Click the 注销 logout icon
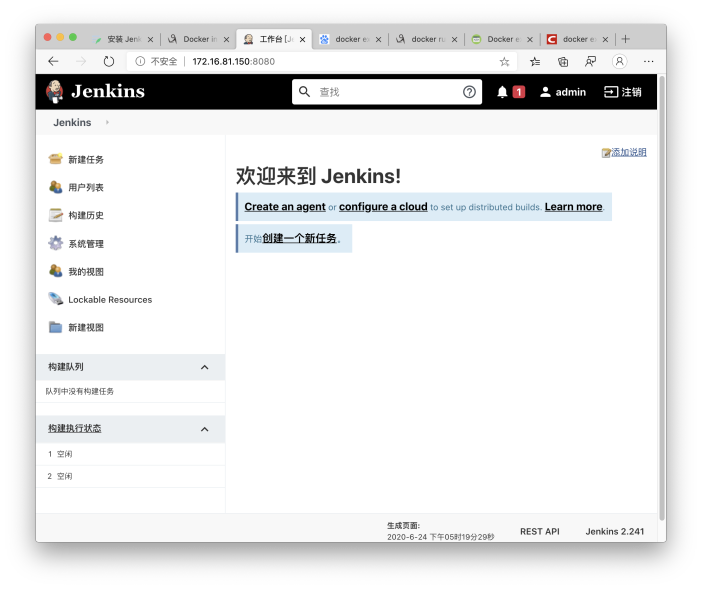Screen dimensions: 702x589 coord(611,92)
